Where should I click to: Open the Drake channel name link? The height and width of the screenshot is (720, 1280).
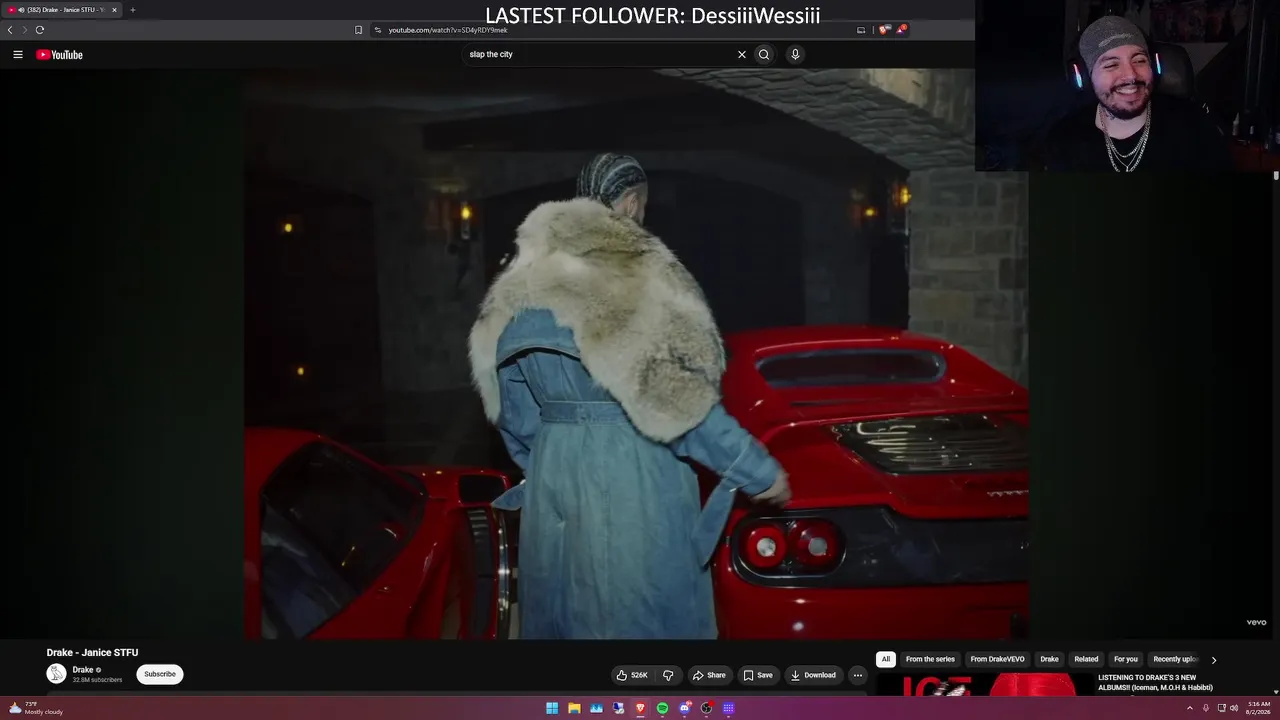(83, 670)
